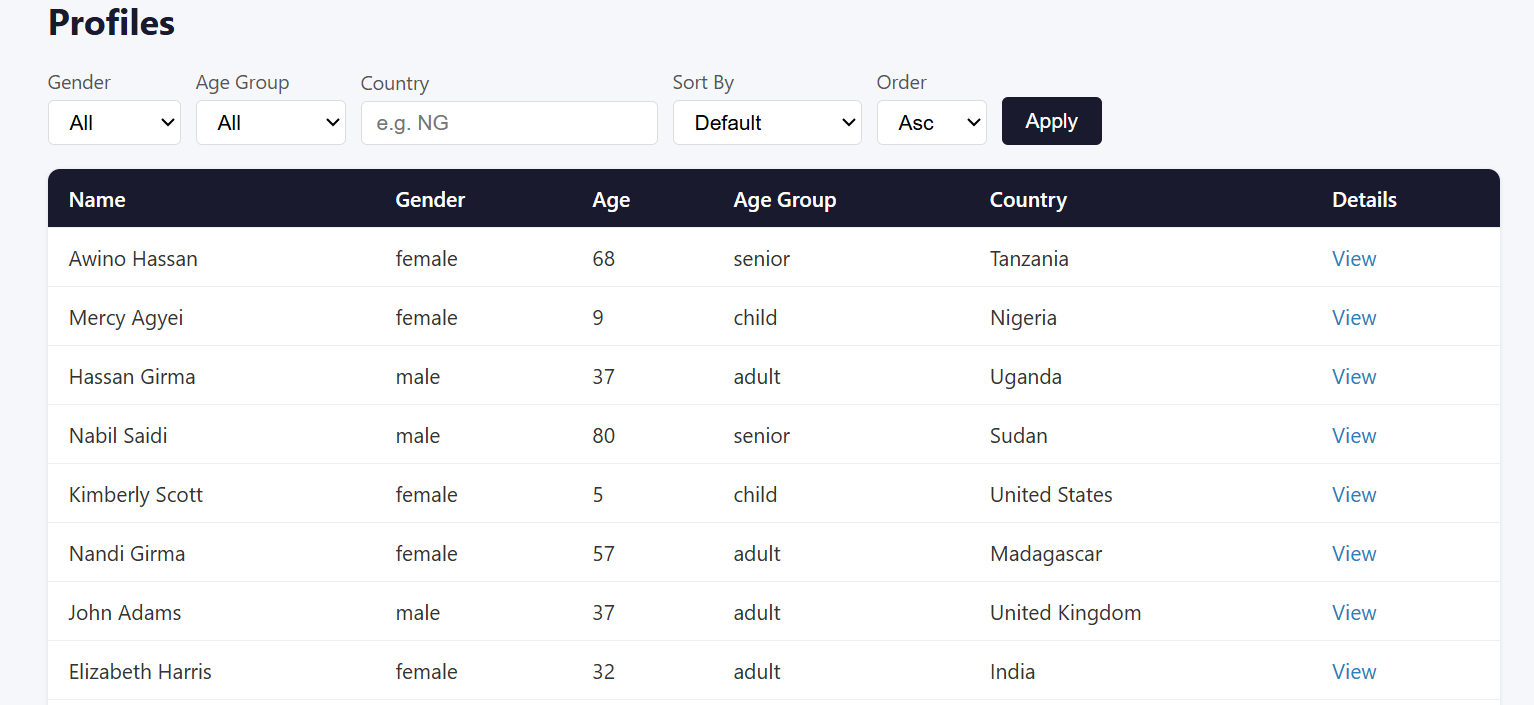
Task: Click the Name column header
Action: [97, 200]
